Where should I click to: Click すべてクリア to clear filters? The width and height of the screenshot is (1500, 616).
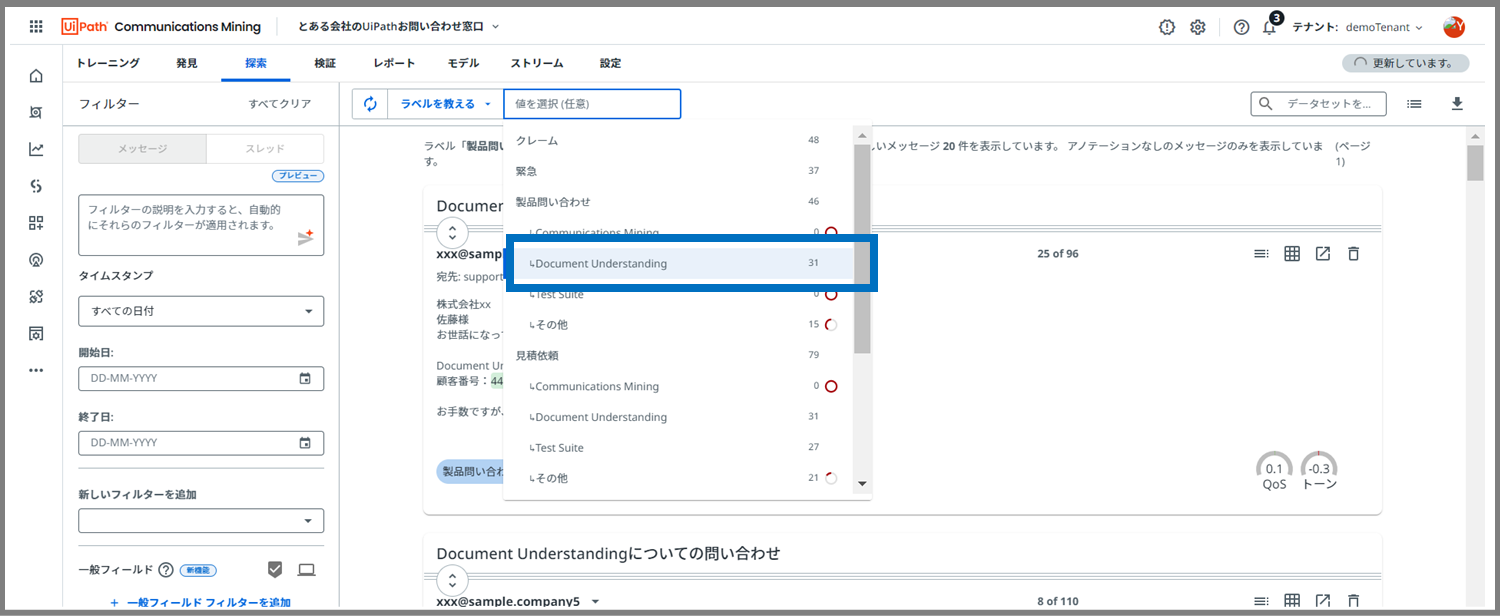(x=280, y=104)
